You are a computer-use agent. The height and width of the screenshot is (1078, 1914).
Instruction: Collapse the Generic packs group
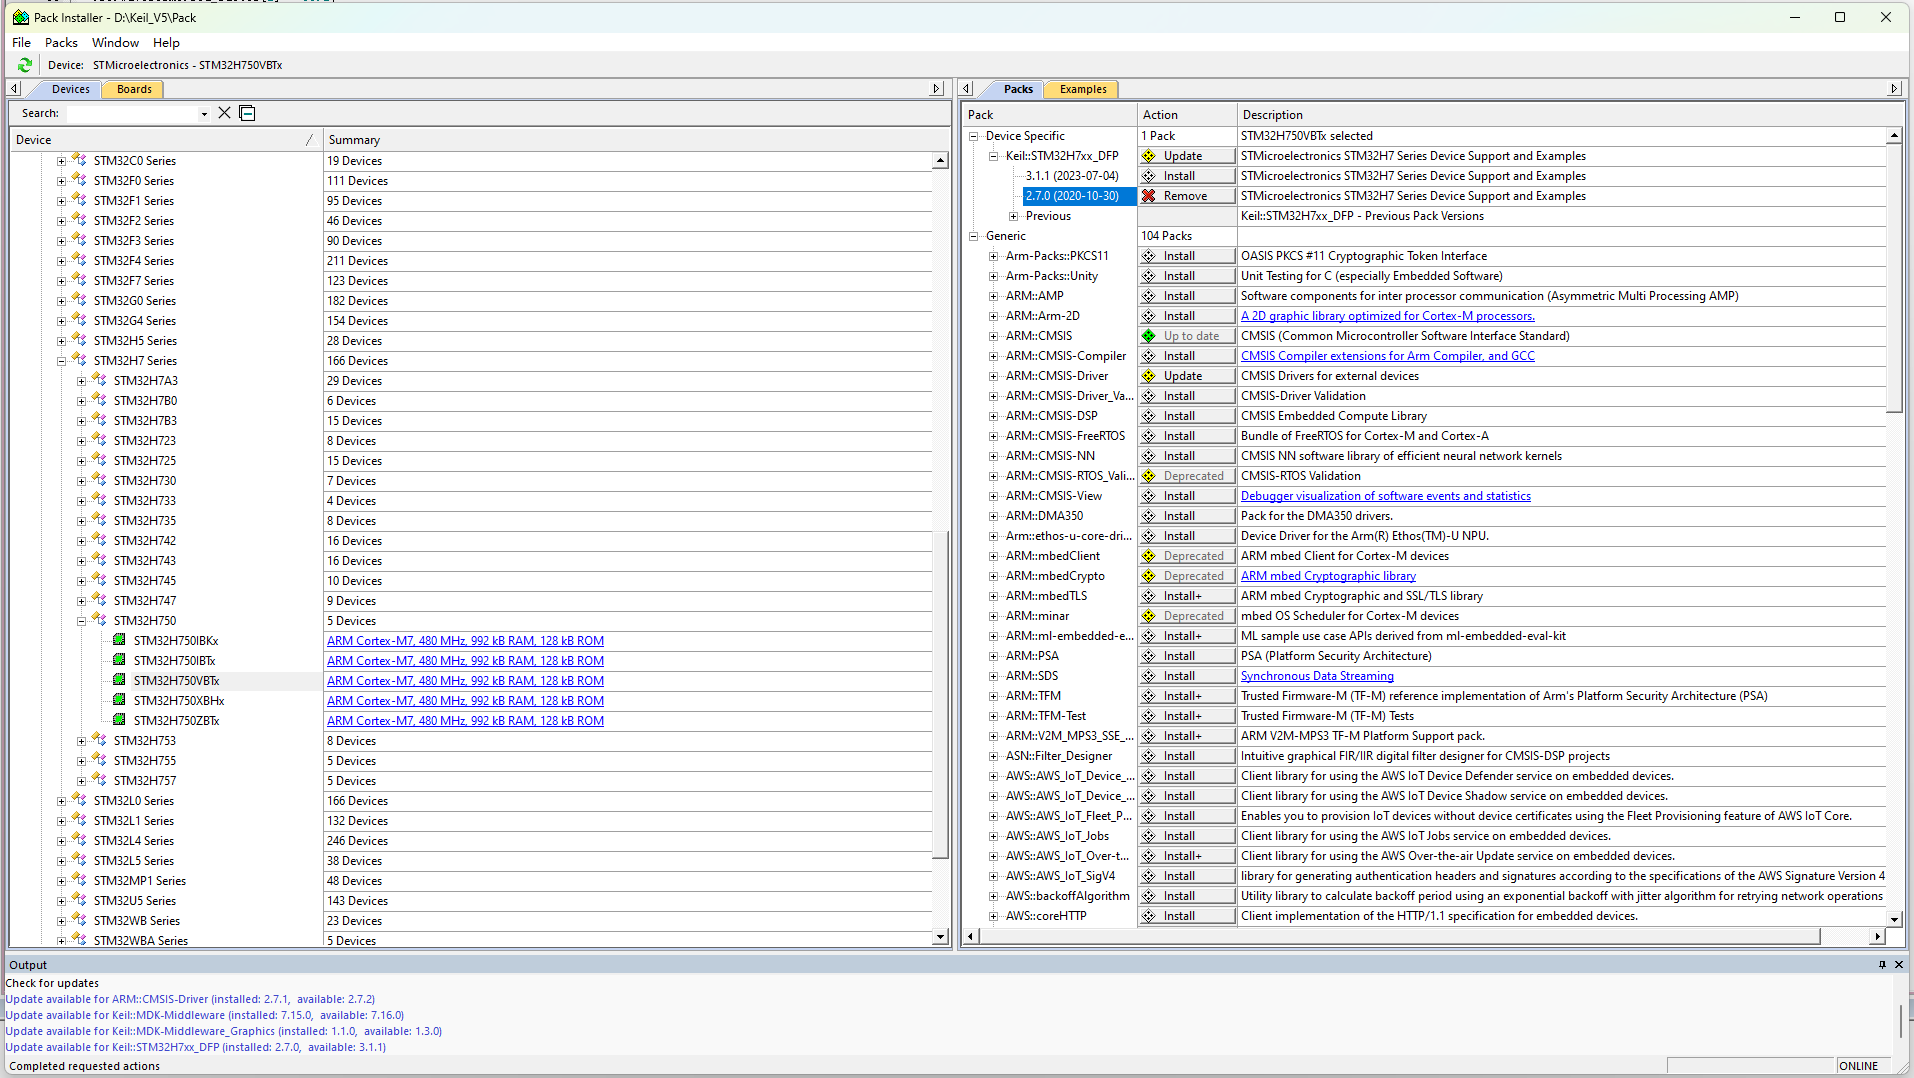974,236
